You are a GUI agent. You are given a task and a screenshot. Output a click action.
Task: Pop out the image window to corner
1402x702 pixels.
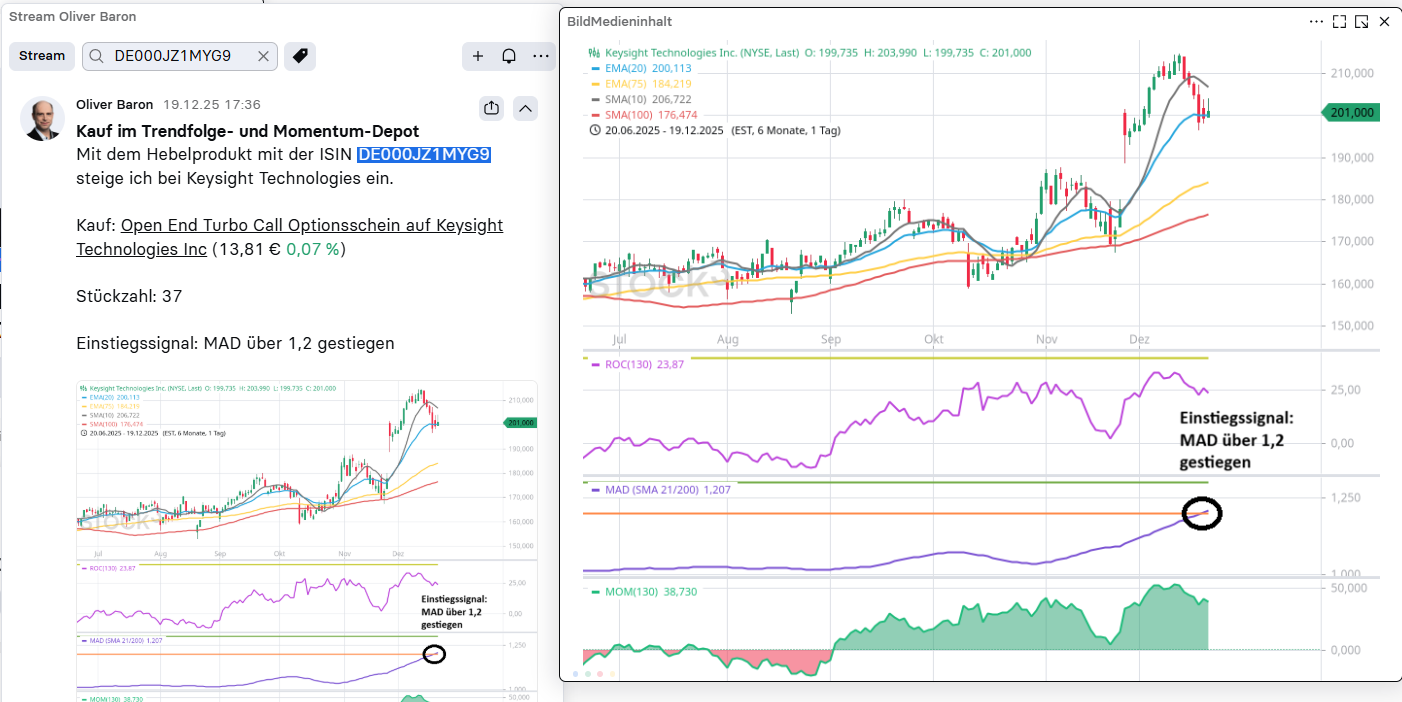pyautogui.click(x=1361, y=21)
